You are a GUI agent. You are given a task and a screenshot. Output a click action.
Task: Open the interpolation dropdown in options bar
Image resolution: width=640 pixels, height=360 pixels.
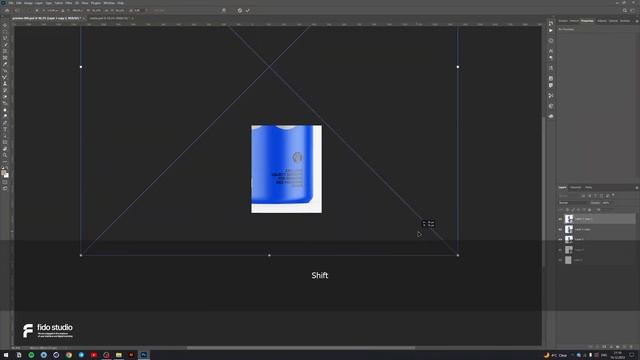[x=160, y=10]
